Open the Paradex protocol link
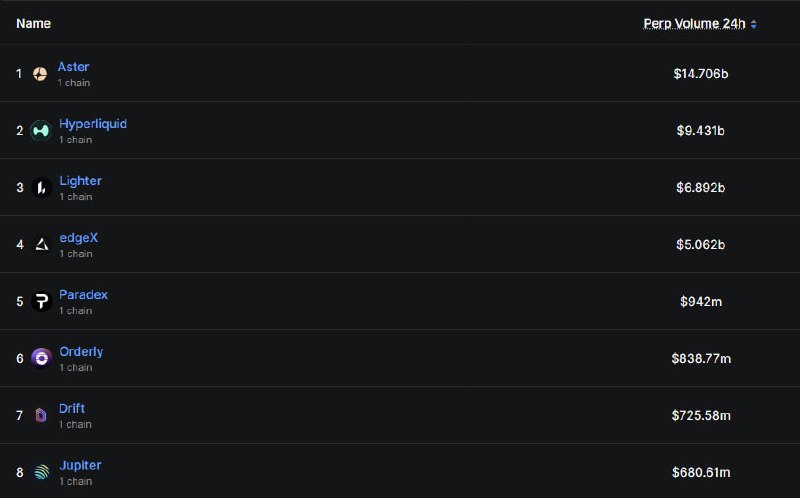The height and width of the screenshot is (498, 800). coord(83,295)
